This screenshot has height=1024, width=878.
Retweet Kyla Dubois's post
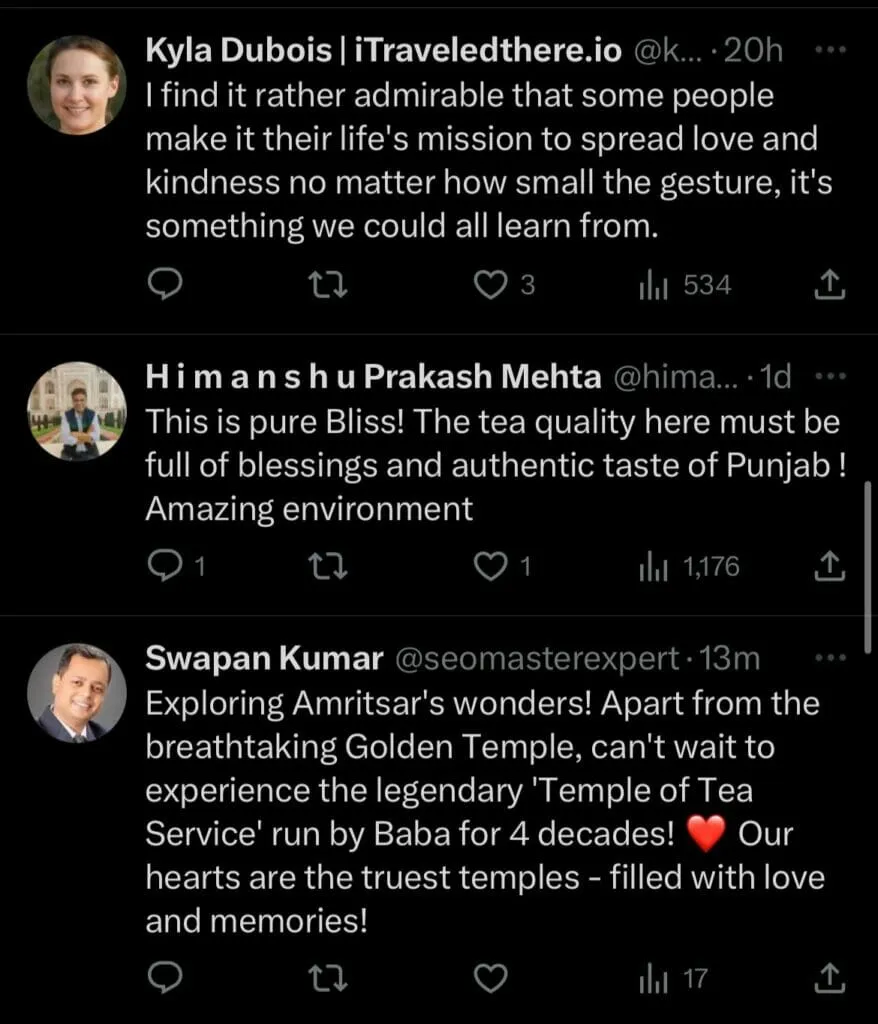327,285
